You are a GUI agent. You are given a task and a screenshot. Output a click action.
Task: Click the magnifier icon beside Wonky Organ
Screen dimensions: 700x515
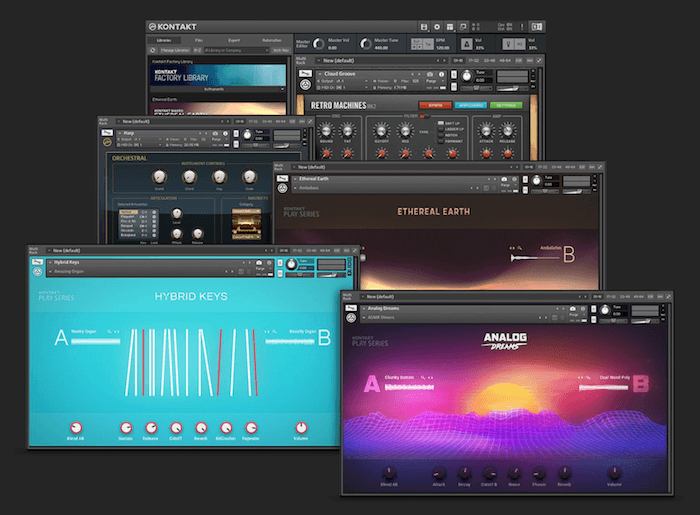tap(109, 332)
